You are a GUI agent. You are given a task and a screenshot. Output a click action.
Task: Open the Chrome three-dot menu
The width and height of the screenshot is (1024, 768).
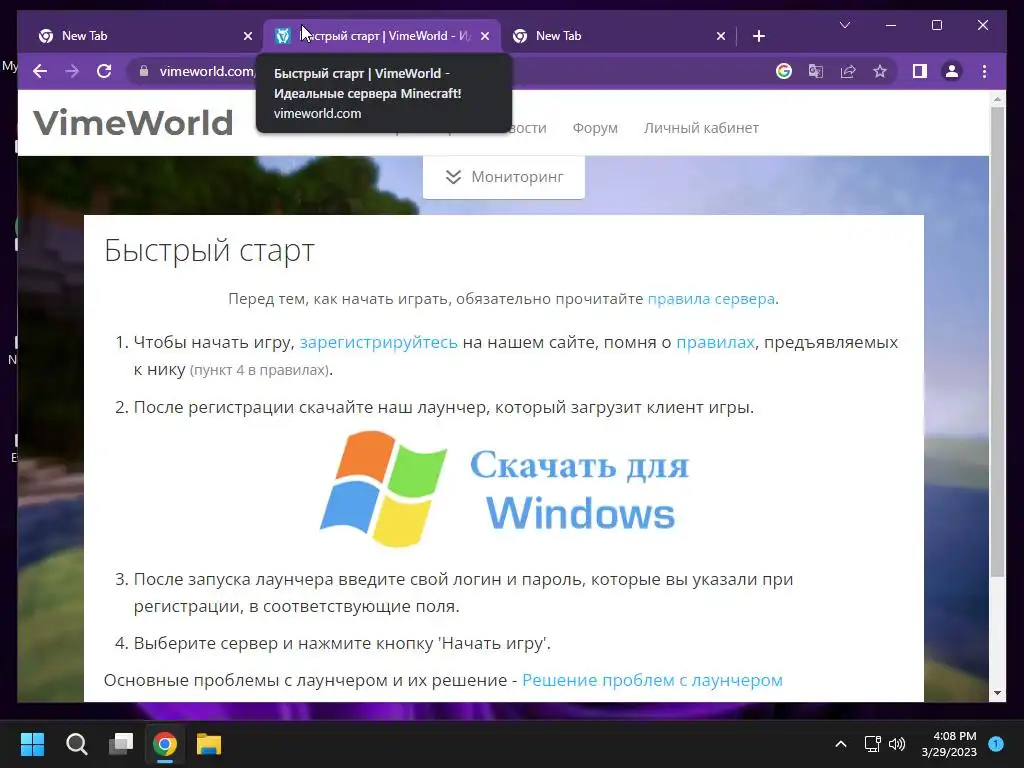point(984,71)
